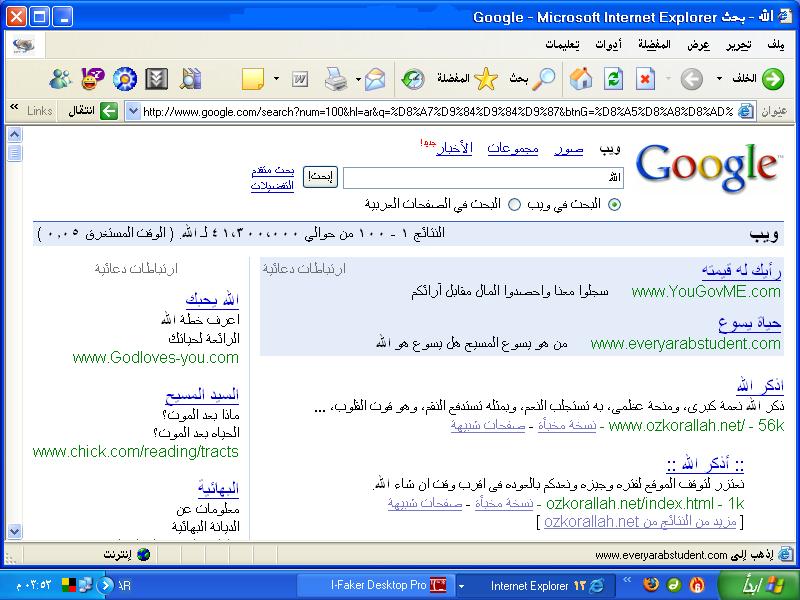Click the round blue gear toolbar icon
Viewport: 800px width, 600px height.
click(125, 79)
